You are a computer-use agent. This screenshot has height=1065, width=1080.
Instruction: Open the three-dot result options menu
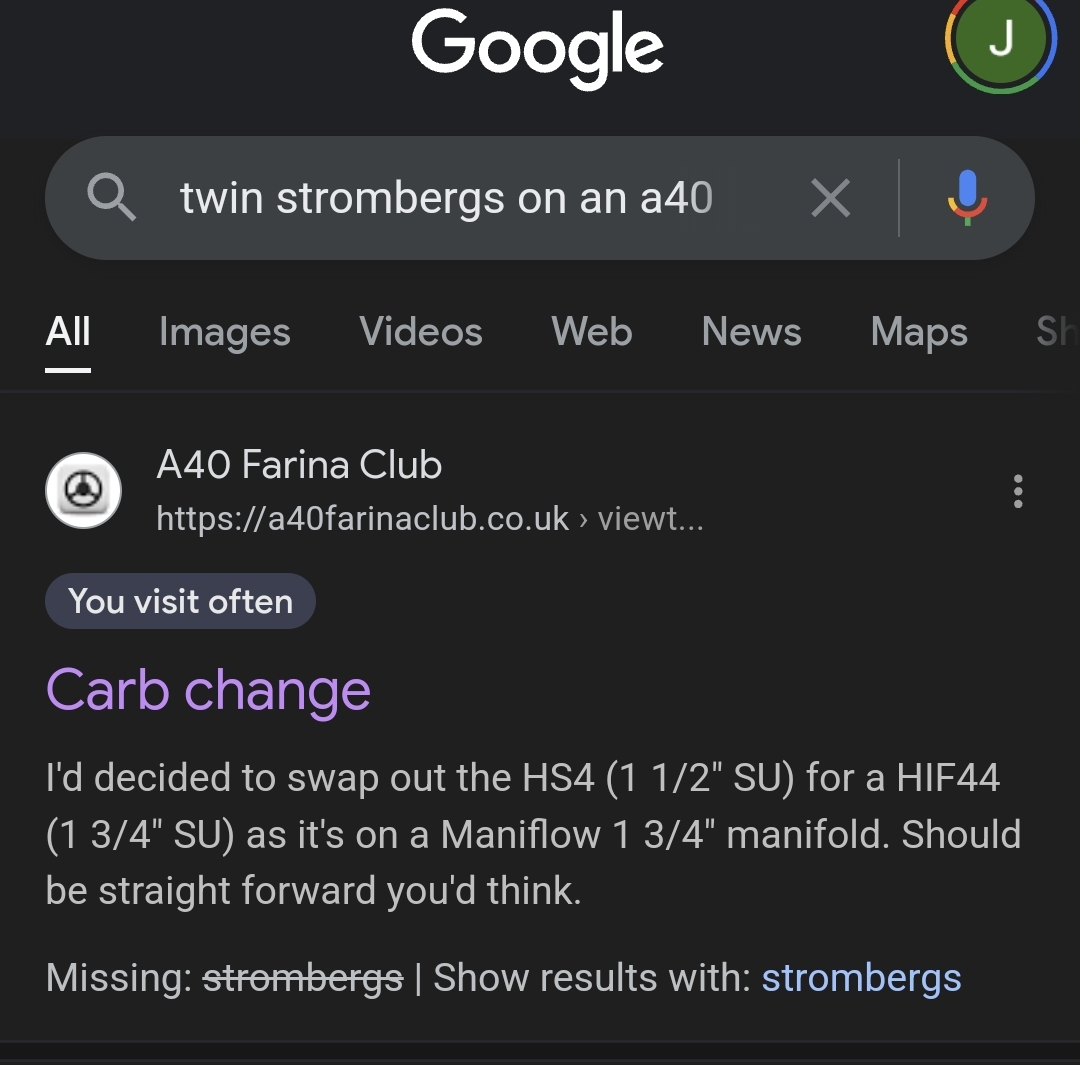1017,491
